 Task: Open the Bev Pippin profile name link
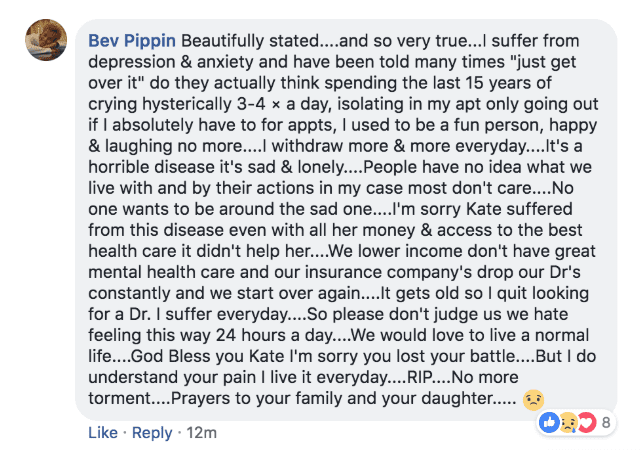pyautogui.click(x=132, y=41)
